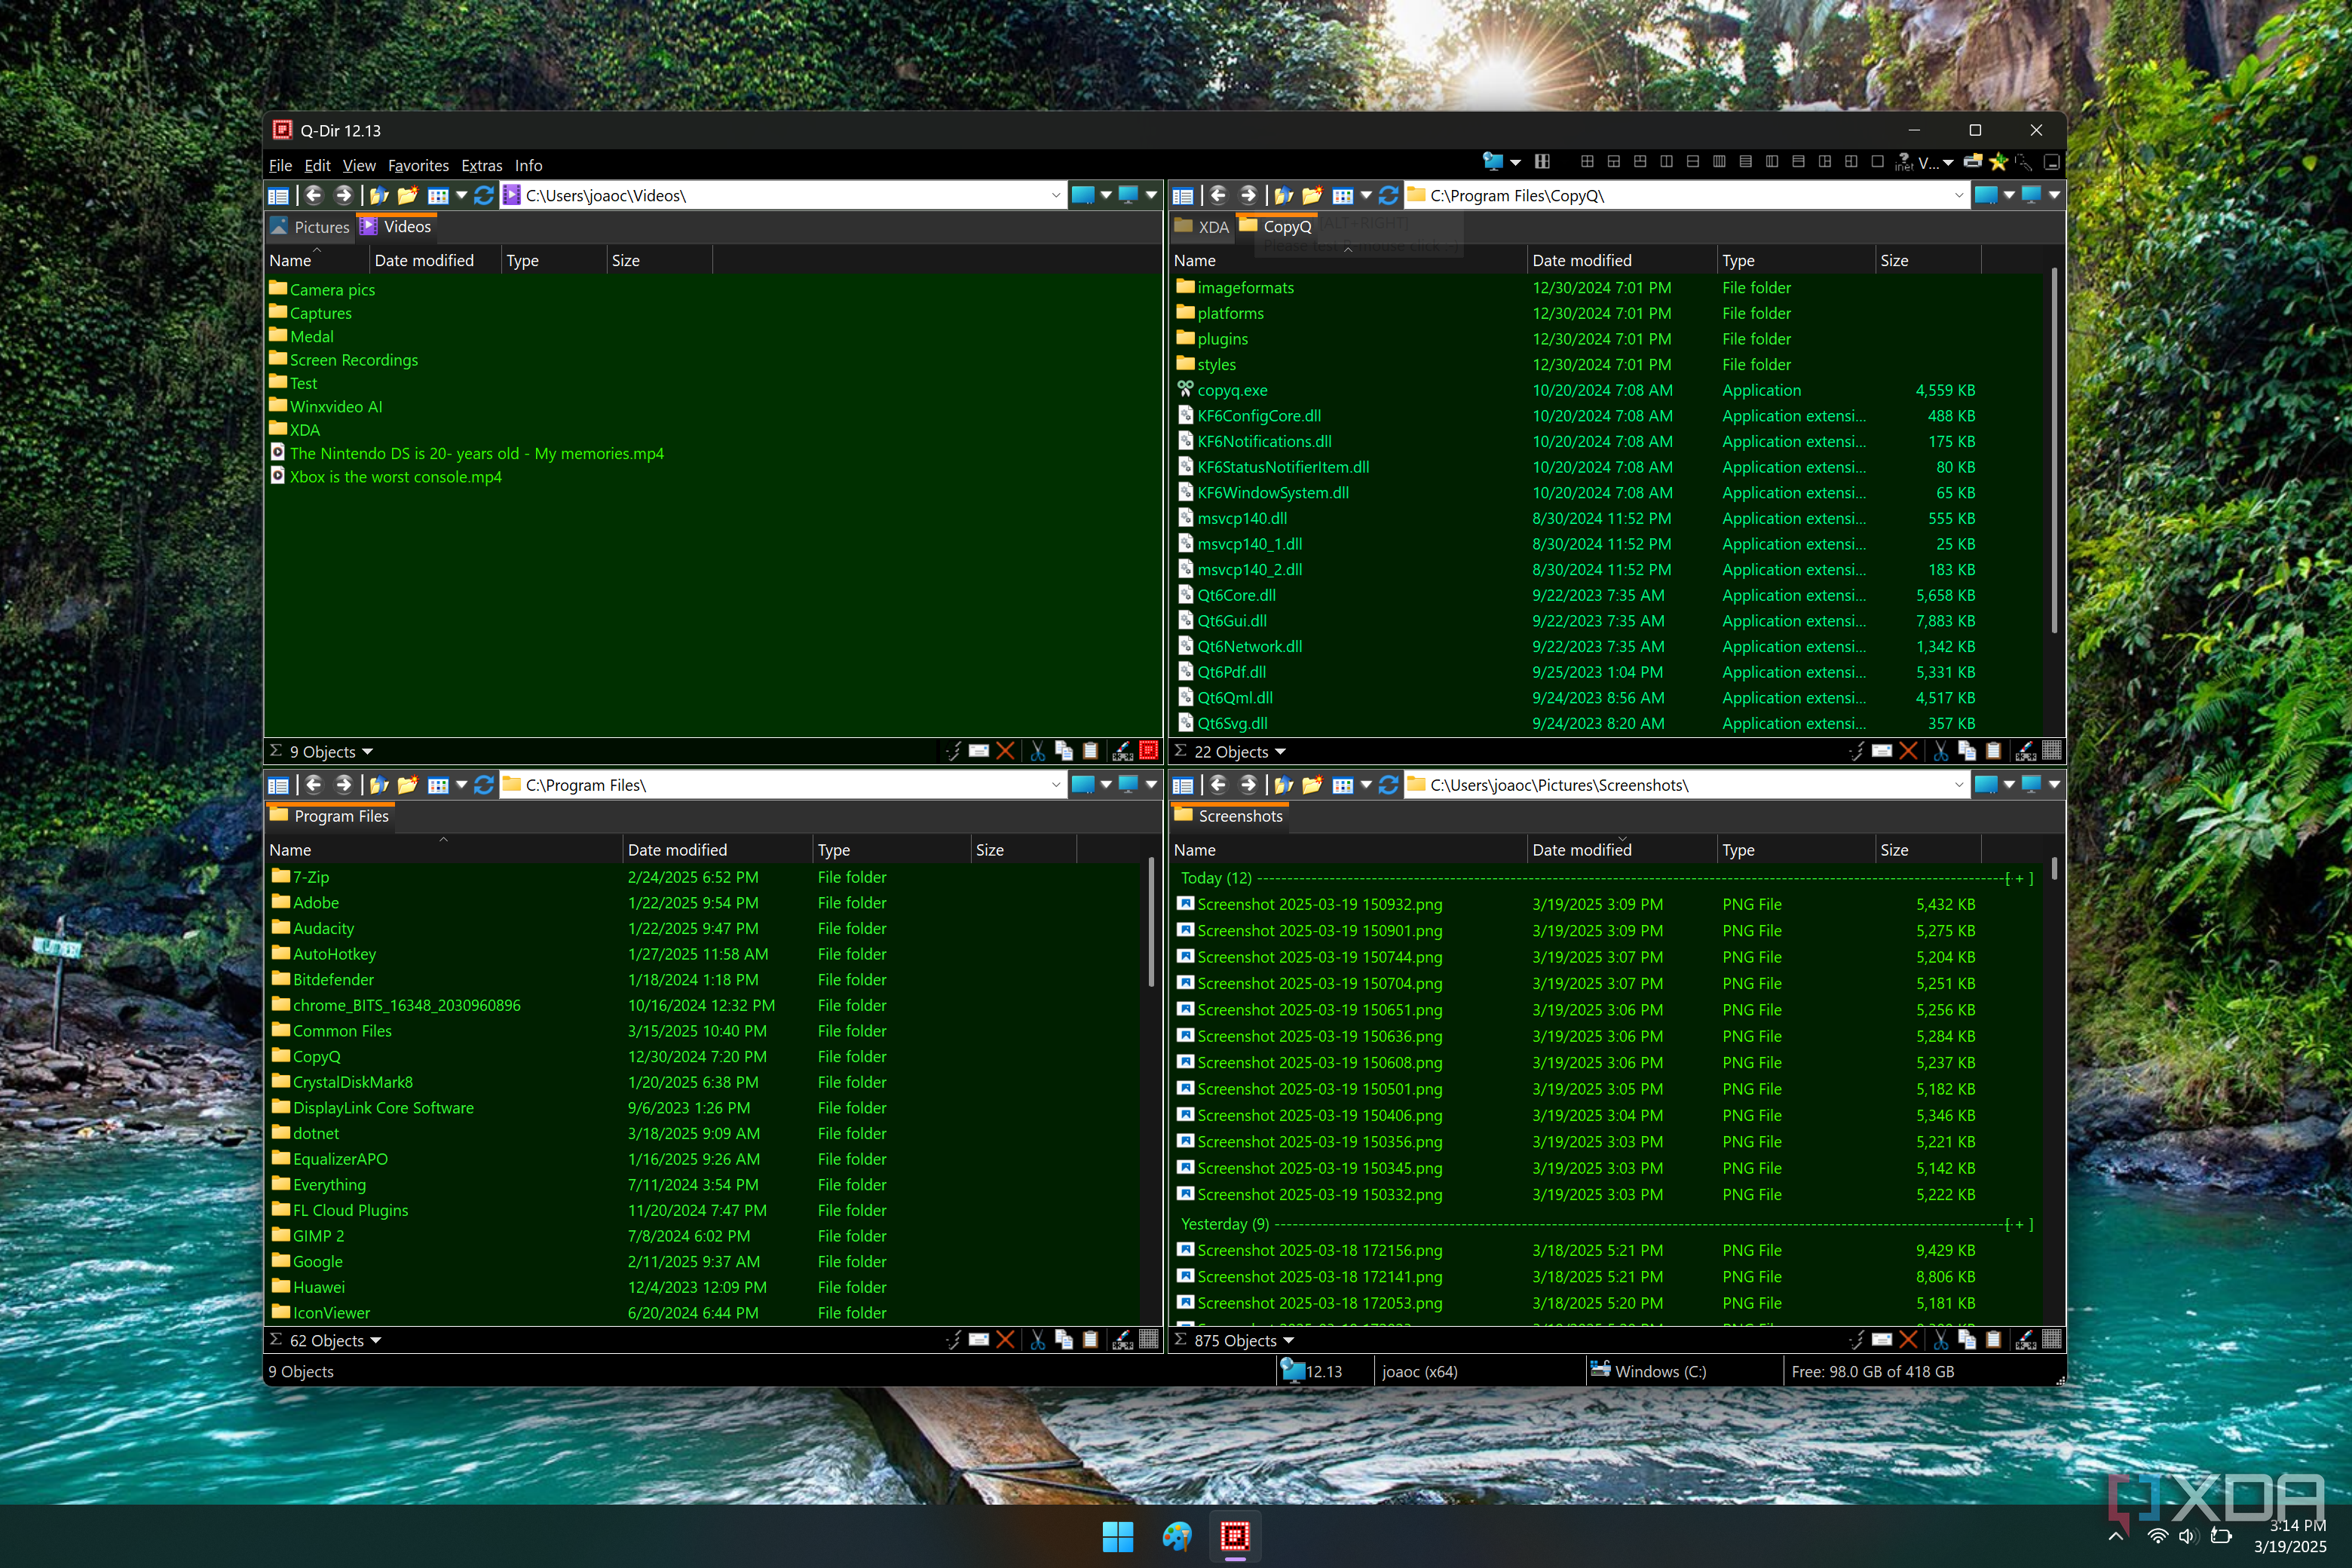Click red grid icon under Videos pane
This screenshot has height=1568, width=2352.
pos(1149,751)
